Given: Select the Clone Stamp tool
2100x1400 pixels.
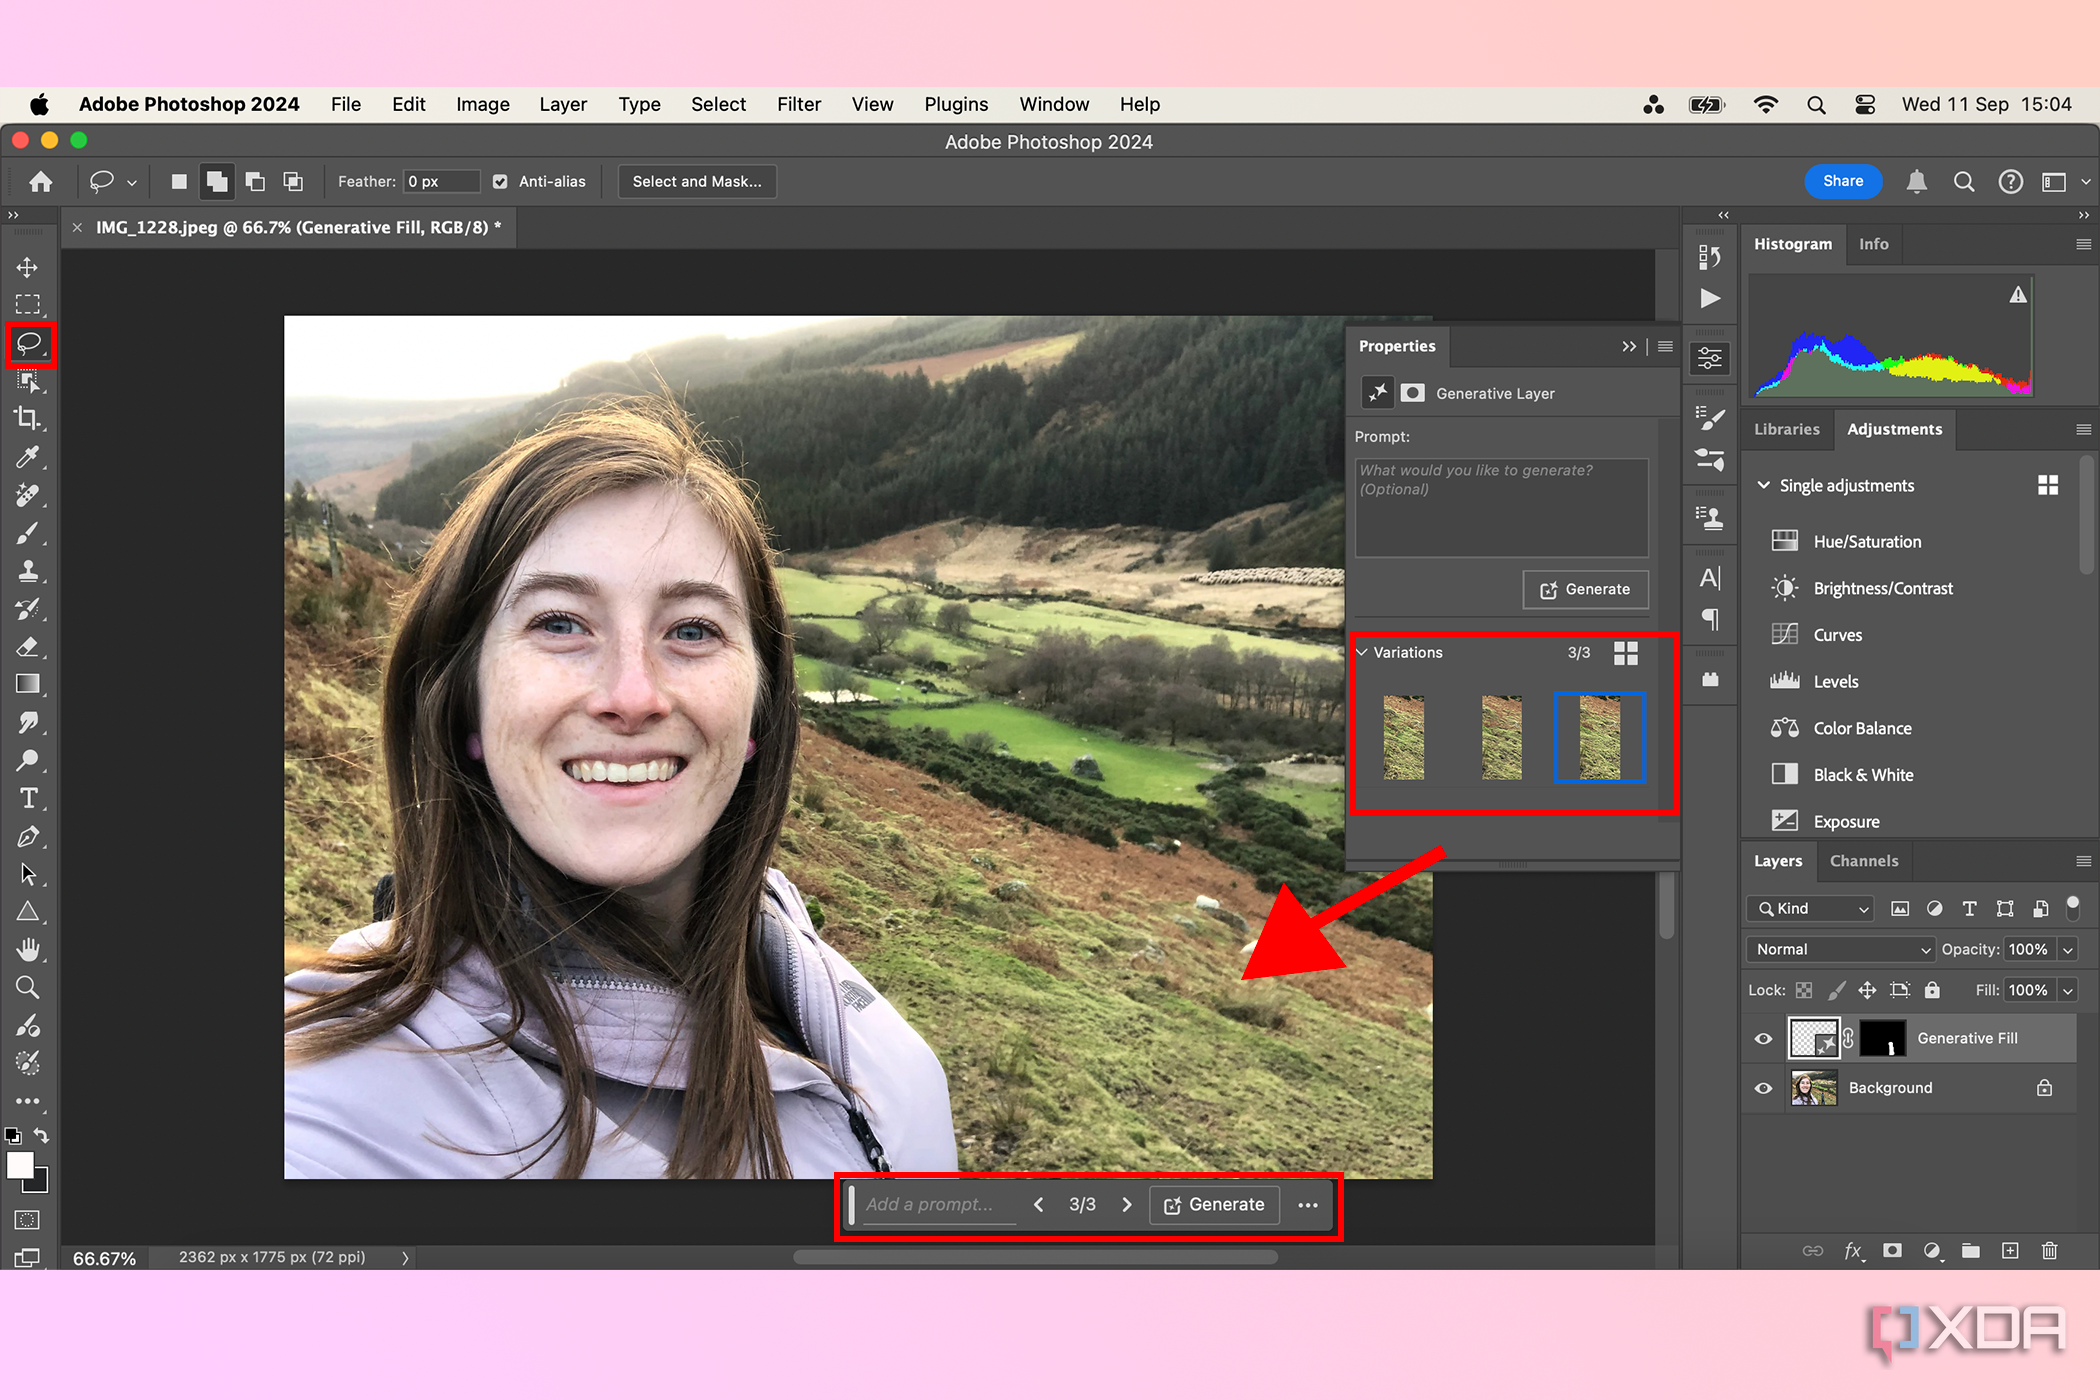Looking at the screenshot, I should pyautogui.click(x=28, y=571).
